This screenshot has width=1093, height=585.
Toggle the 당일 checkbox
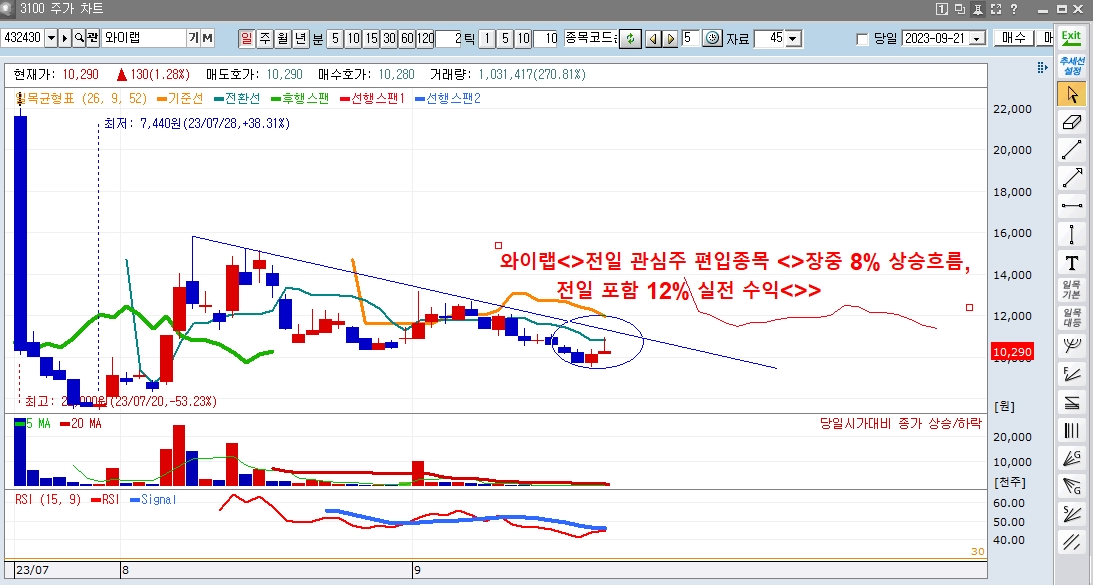click(862, 39)
